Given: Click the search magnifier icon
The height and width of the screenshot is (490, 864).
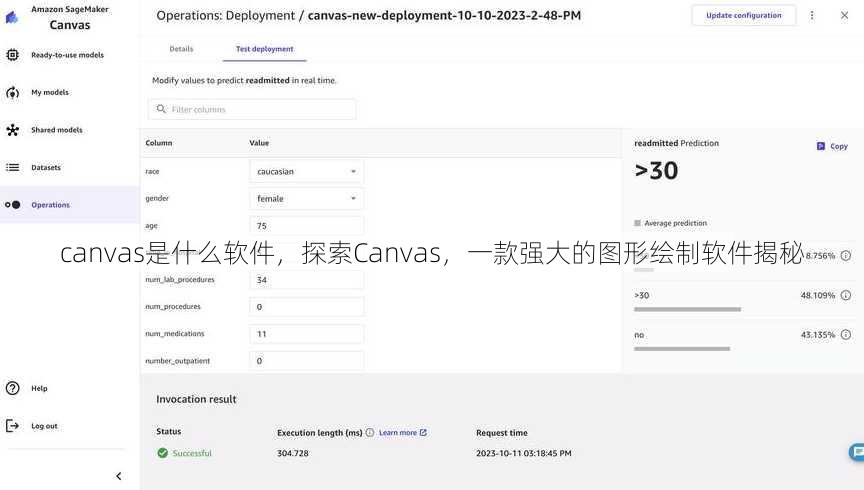Looking at the screenshot, I should point(161,109).
